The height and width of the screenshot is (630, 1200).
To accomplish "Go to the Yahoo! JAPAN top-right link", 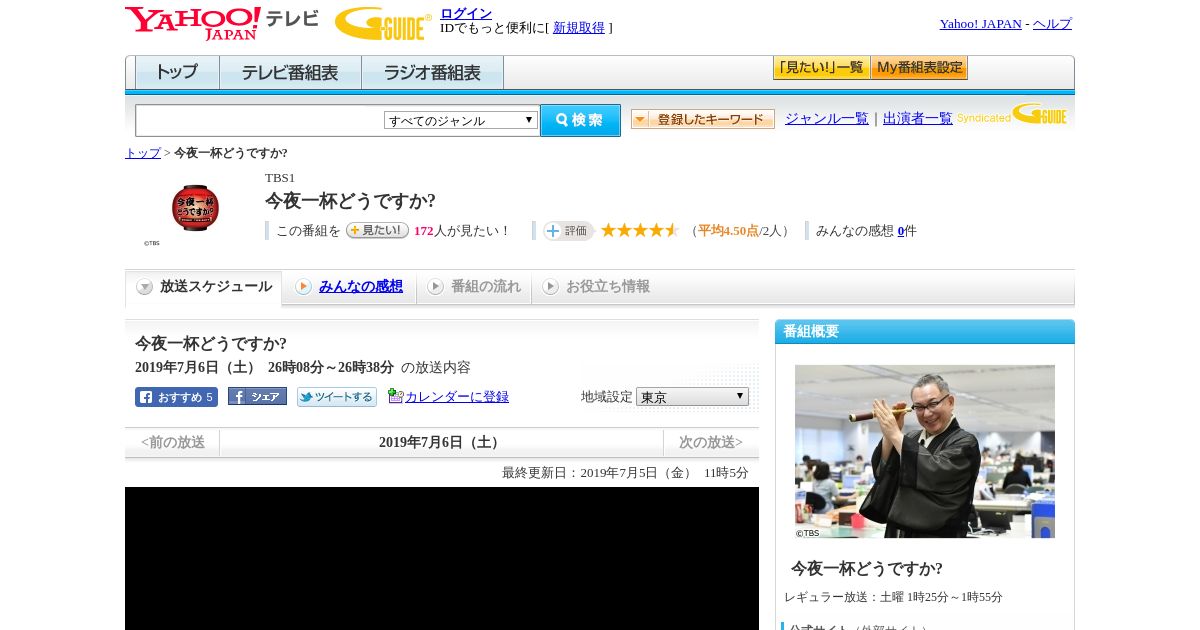I will 980,23.
